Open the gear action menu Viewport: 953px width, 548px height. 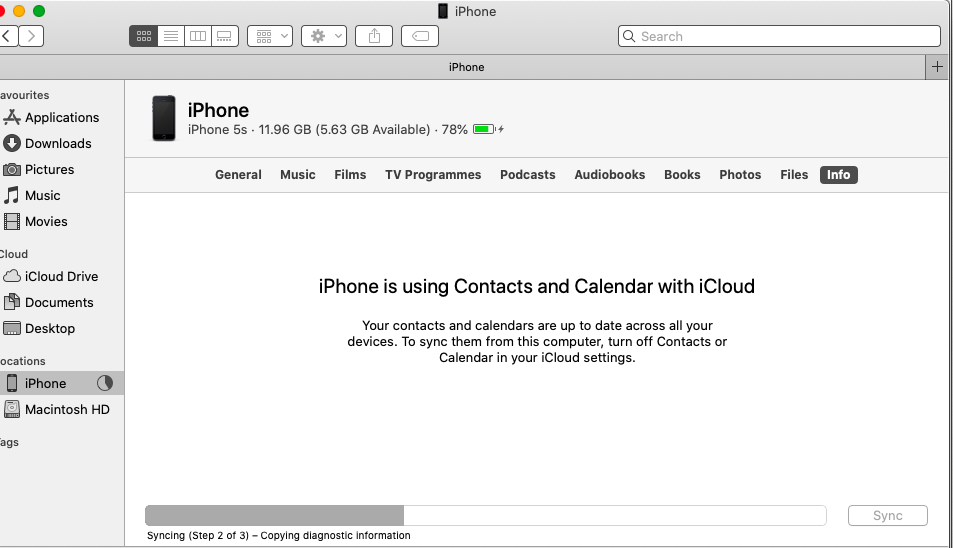324,36
